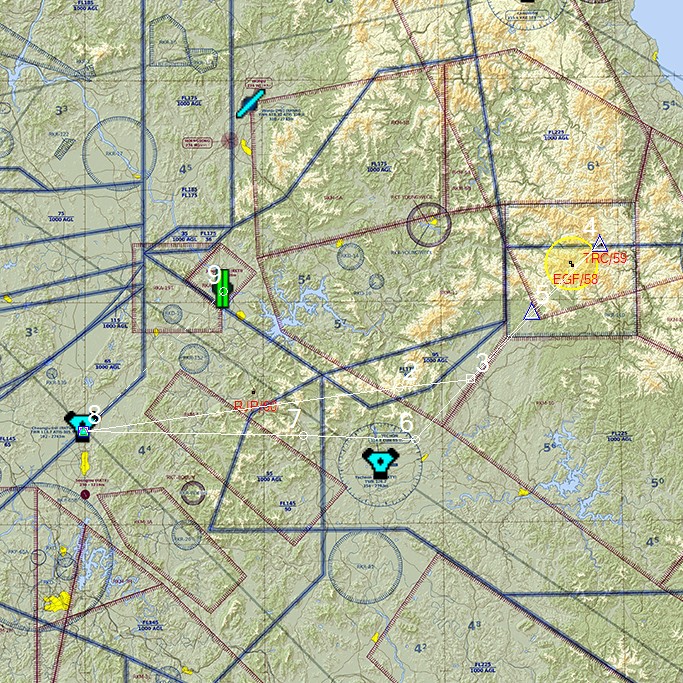Click the elevation figure 5⁷ near the lake
The image size is (683, 683).
click(x=340, y=324)
